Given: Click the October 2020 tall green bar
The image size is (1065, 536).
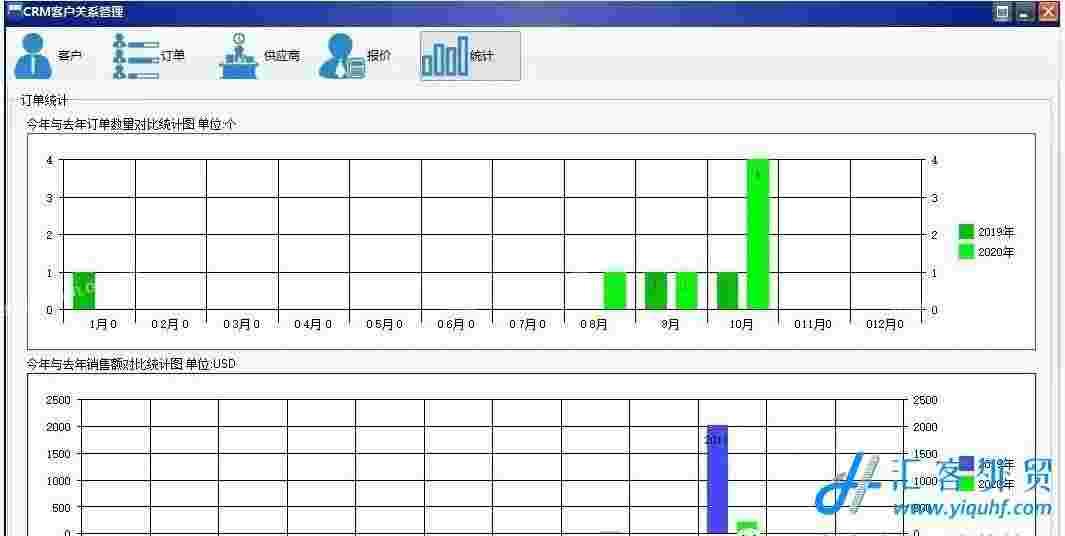Looking at the screenshot, I should click(x=757, y=234).
